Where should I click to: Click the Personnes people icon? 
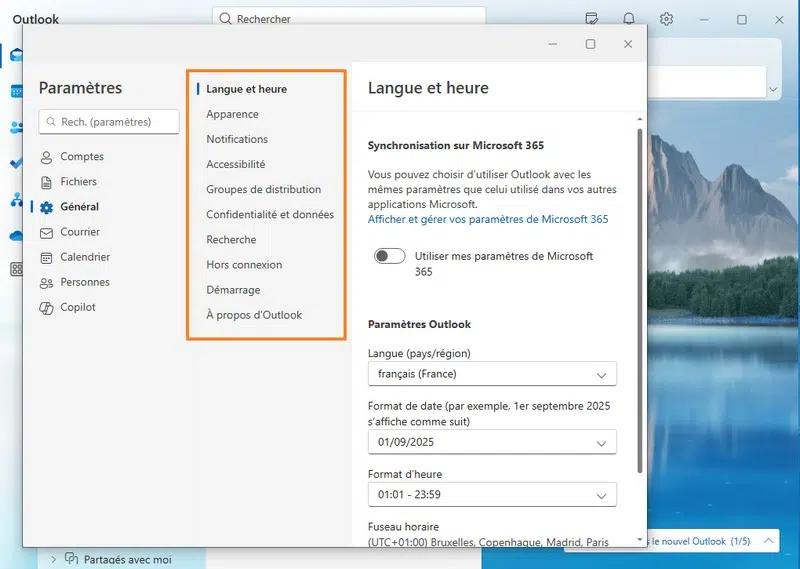click(x=46, y=283)
